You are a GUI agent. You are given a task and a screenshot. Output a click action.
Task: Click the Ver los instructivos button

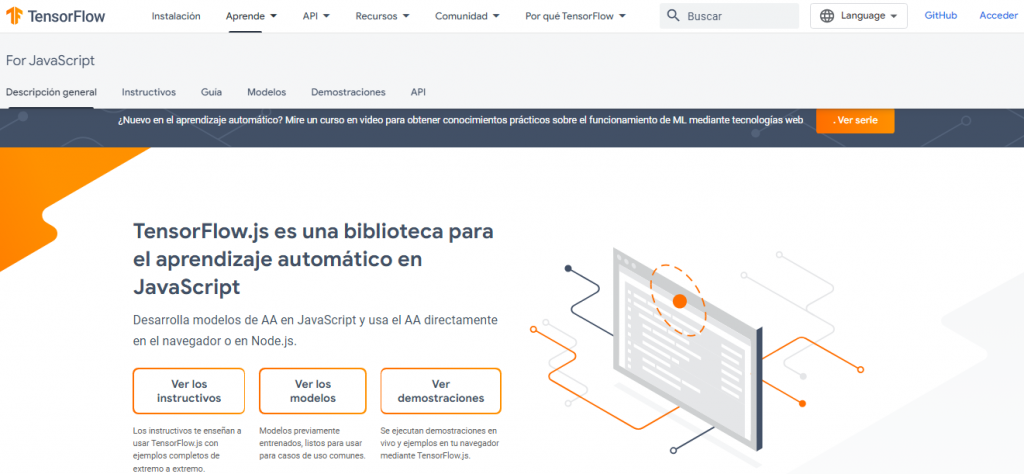tap(189, 391)
